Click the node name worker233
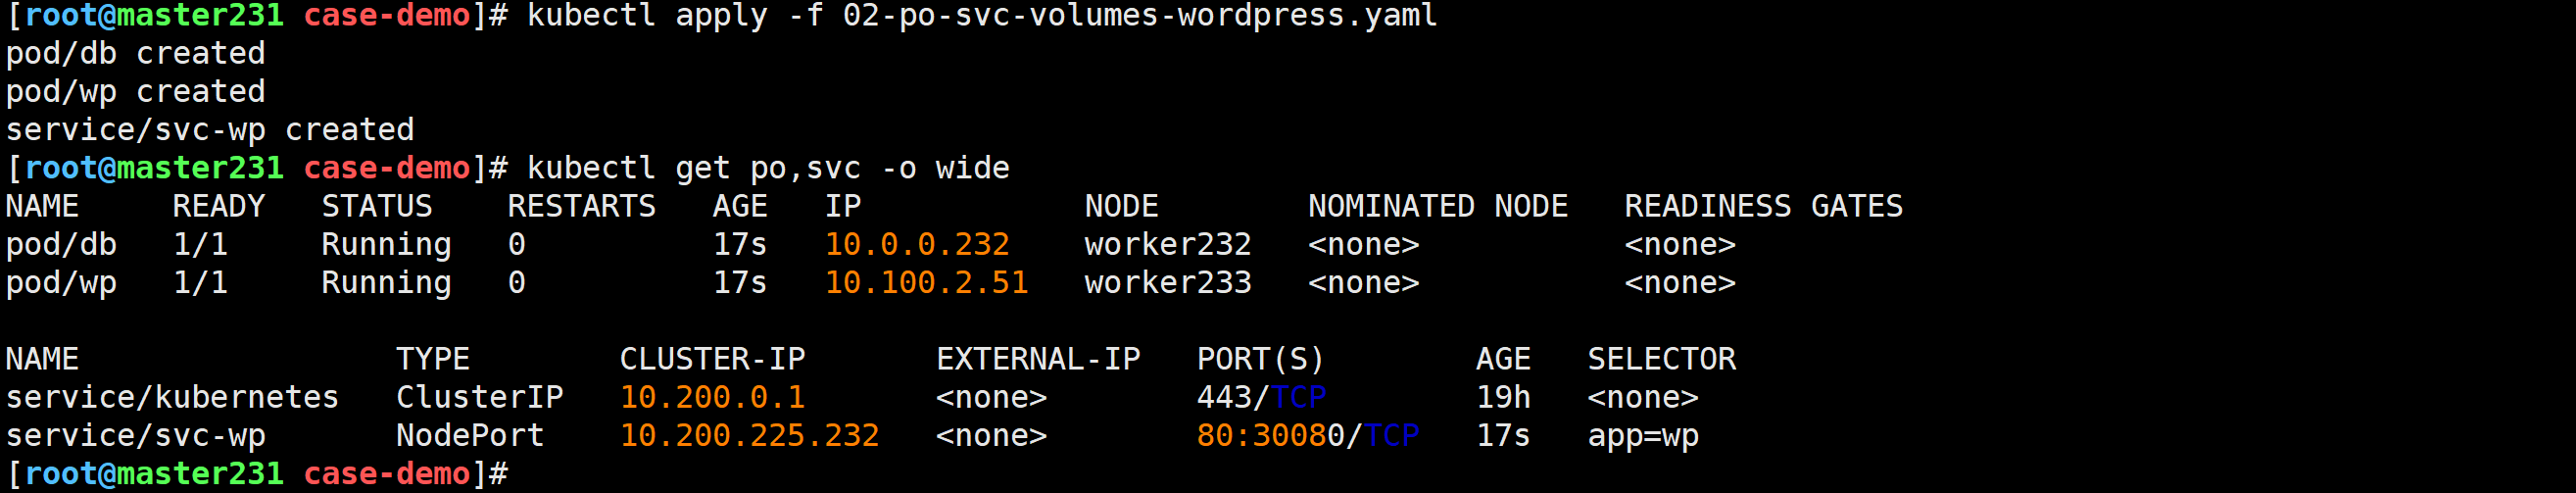Screen dimensions: 2576x493 [x=1167, y=283]
